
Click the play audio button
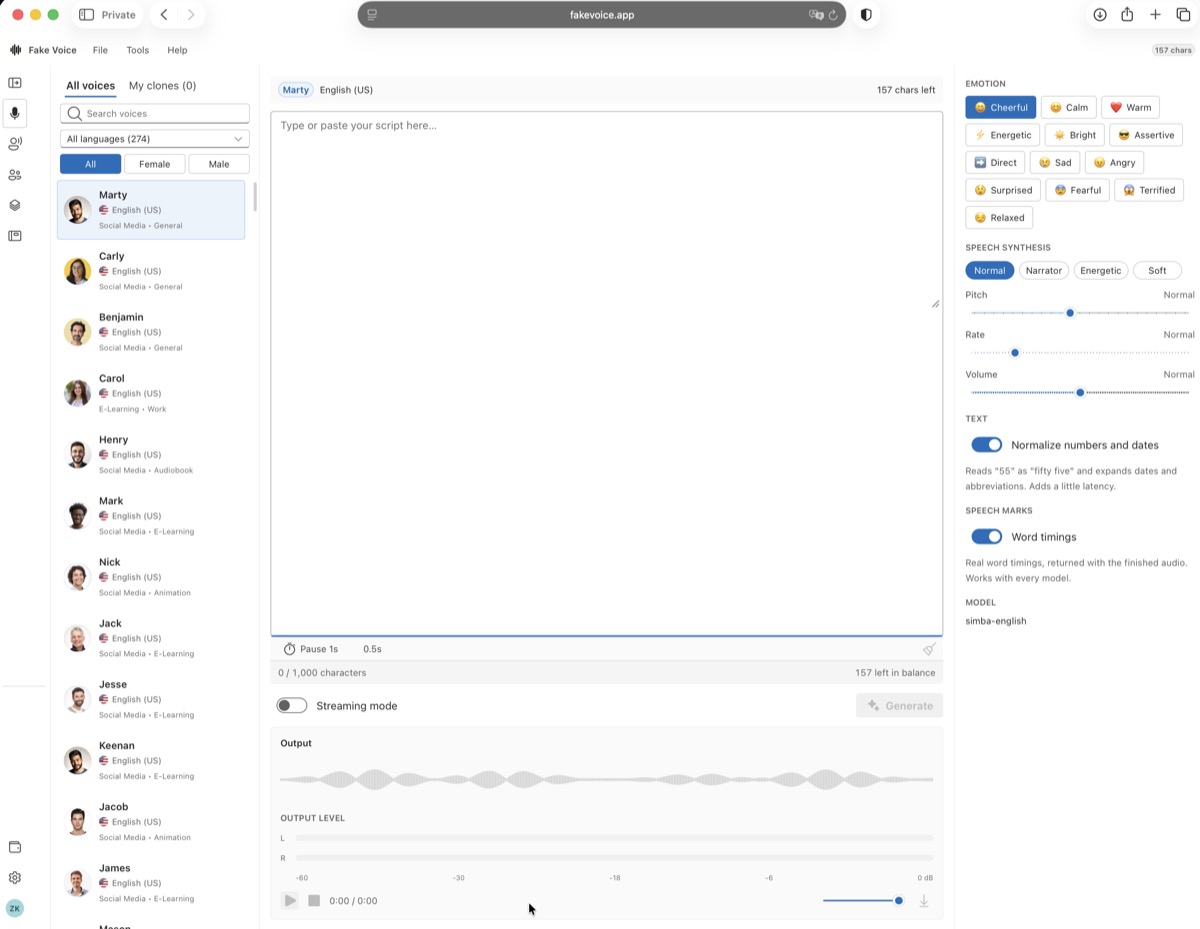tap(290, 901)
